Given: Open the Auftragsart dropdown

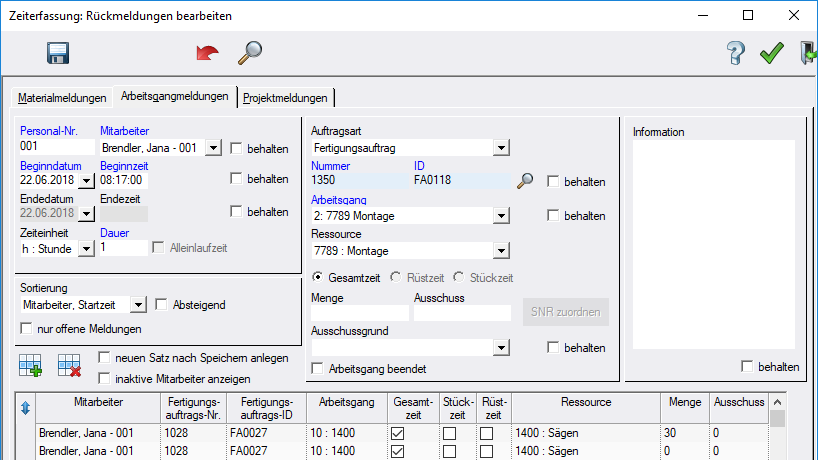Looking at the screenshot, I should click(x=500, y=148).
